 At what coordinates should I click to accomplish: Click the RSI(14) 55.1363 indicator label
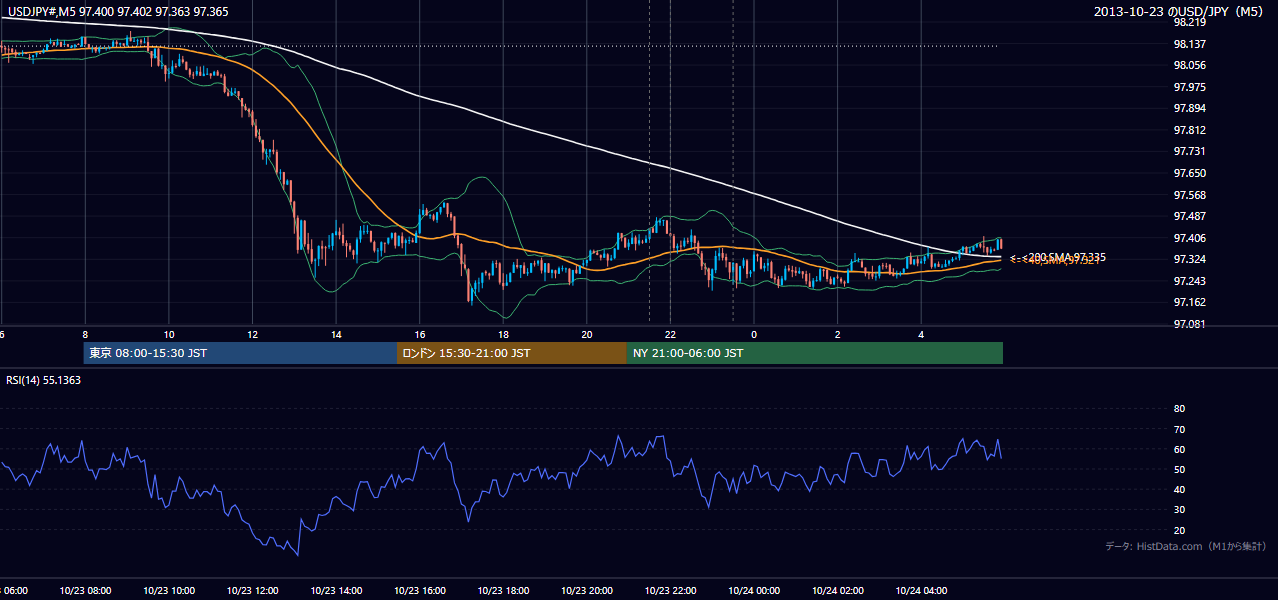(43, 380)
